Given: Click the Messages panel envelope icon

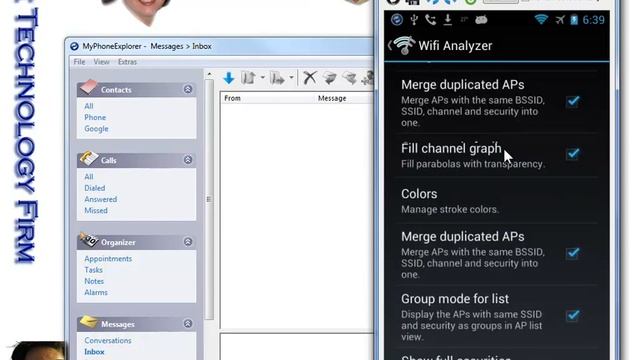Looking at the screenshot, I should [89, 322].
